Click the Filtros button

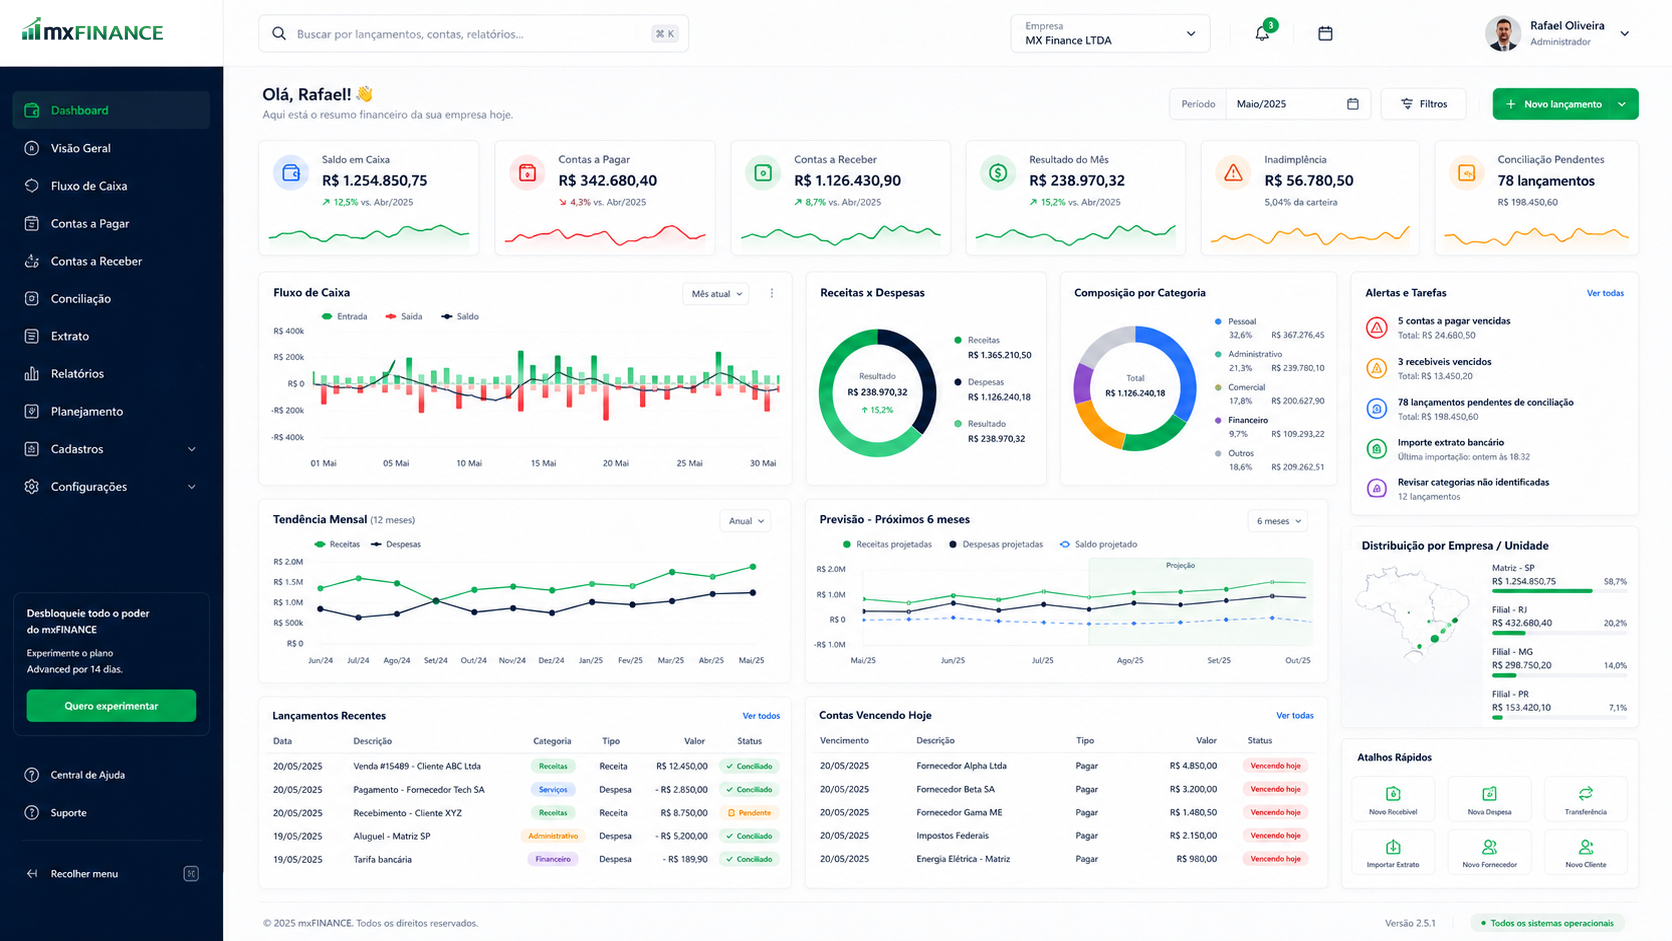point(1424,104)
